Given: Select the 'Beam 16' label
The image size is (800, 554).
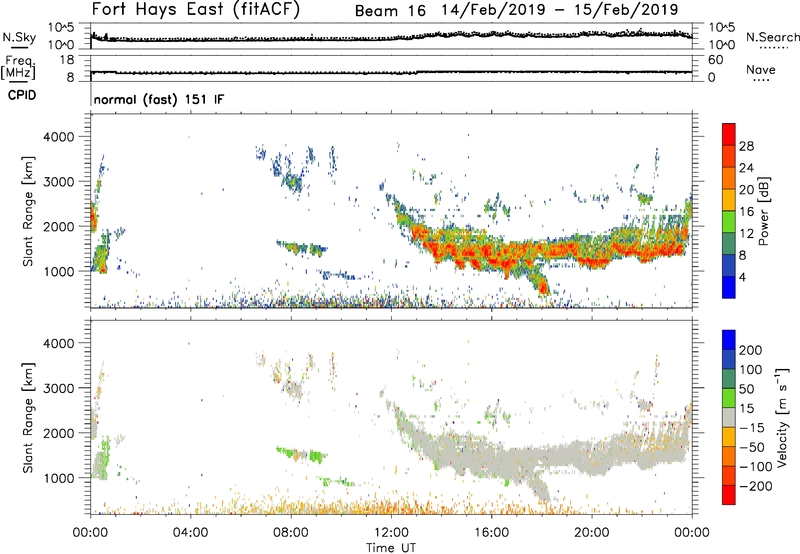Looking at the screenshot, I should point(390,11).
